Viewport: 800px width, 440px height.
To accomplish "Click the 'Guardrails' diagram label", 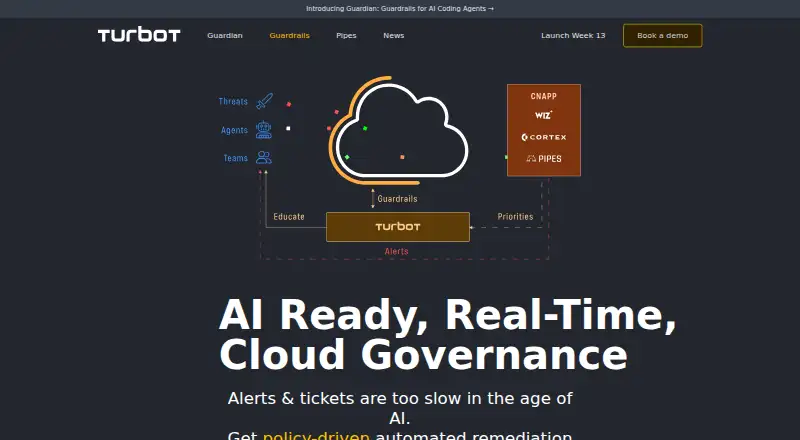I will 397,199.
